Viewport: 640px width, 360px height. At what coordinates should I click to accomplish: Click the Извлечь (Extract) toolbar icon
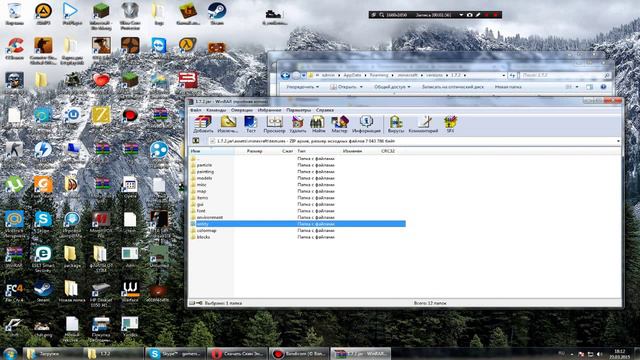(228, 124)
